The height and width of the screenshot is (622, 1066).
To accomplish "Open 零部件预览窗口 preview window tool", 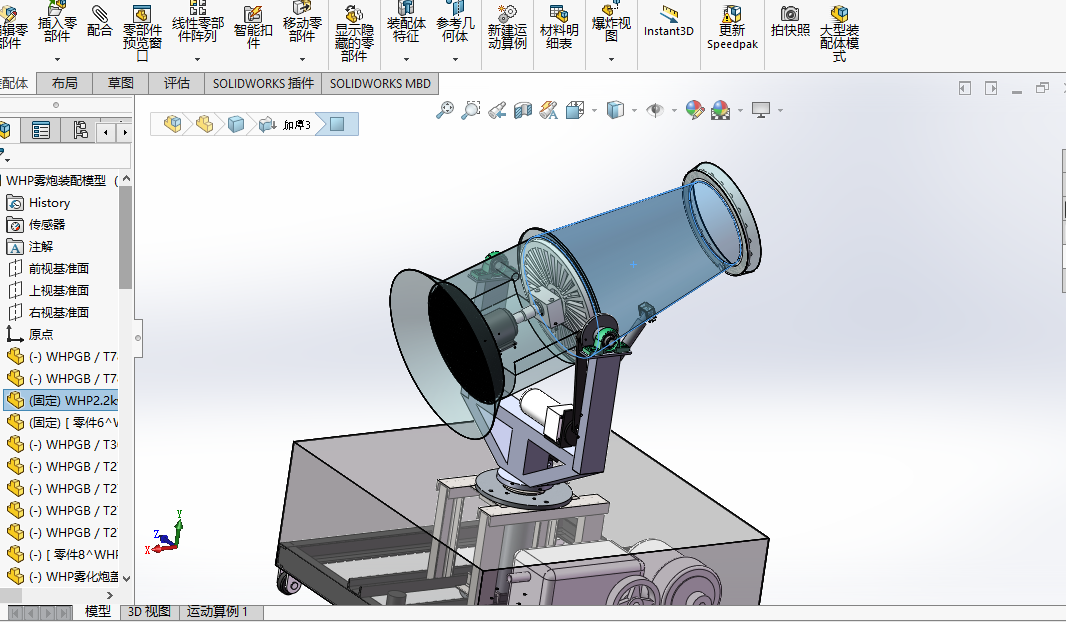I will [142, 34].
